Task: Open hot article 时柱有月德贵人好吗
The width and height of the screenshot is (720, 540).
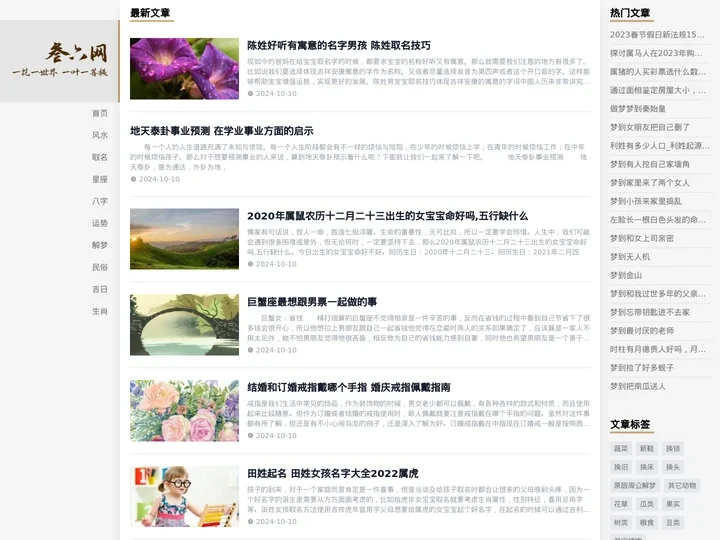Action: pyautogui.click(x=658, y=349)
